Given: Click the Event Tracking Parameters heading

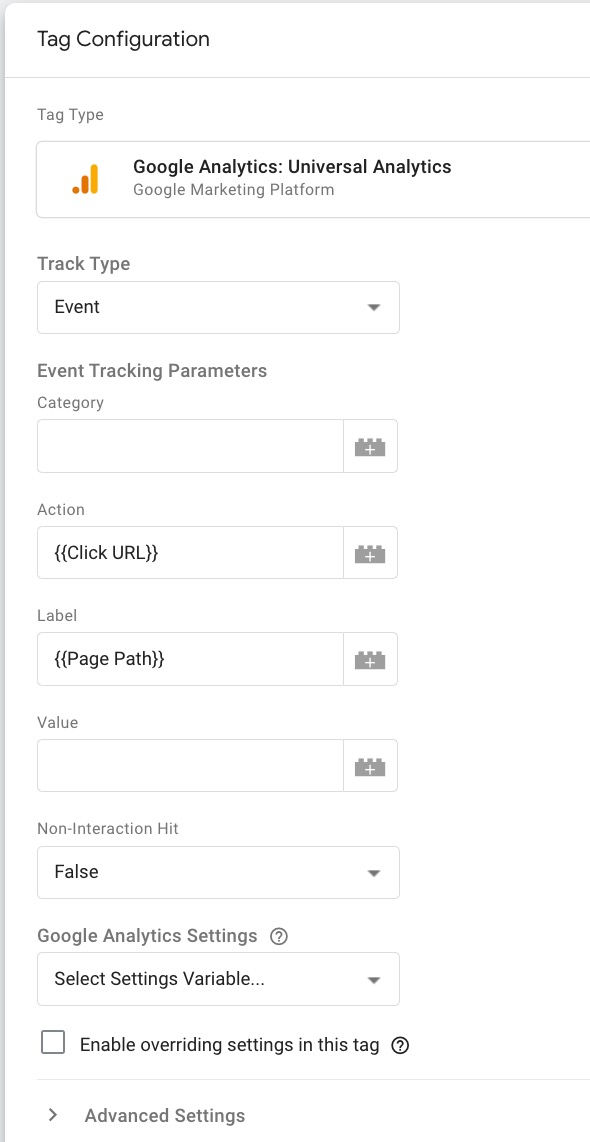Looking at the screenshot, I should (151, 370).
